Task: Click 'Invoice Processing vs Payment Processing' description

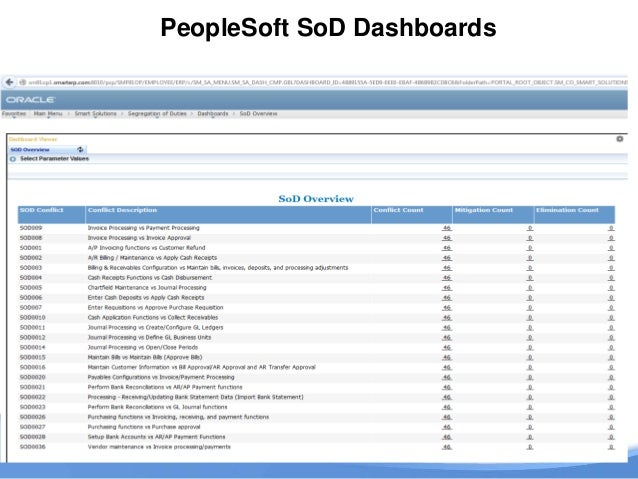Action: 144,228
